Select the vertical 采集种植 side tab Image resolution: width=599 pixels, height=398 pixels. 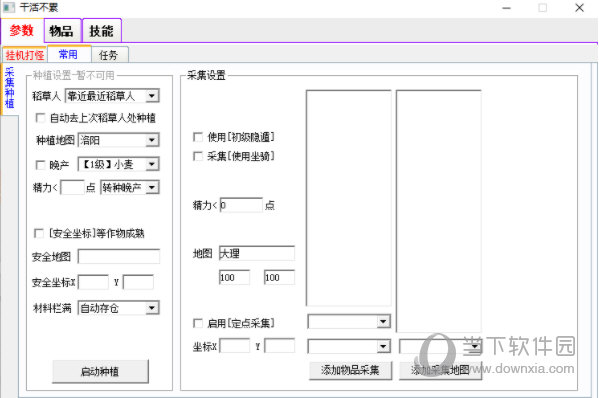pyautogui.click(x=9, y=88)
